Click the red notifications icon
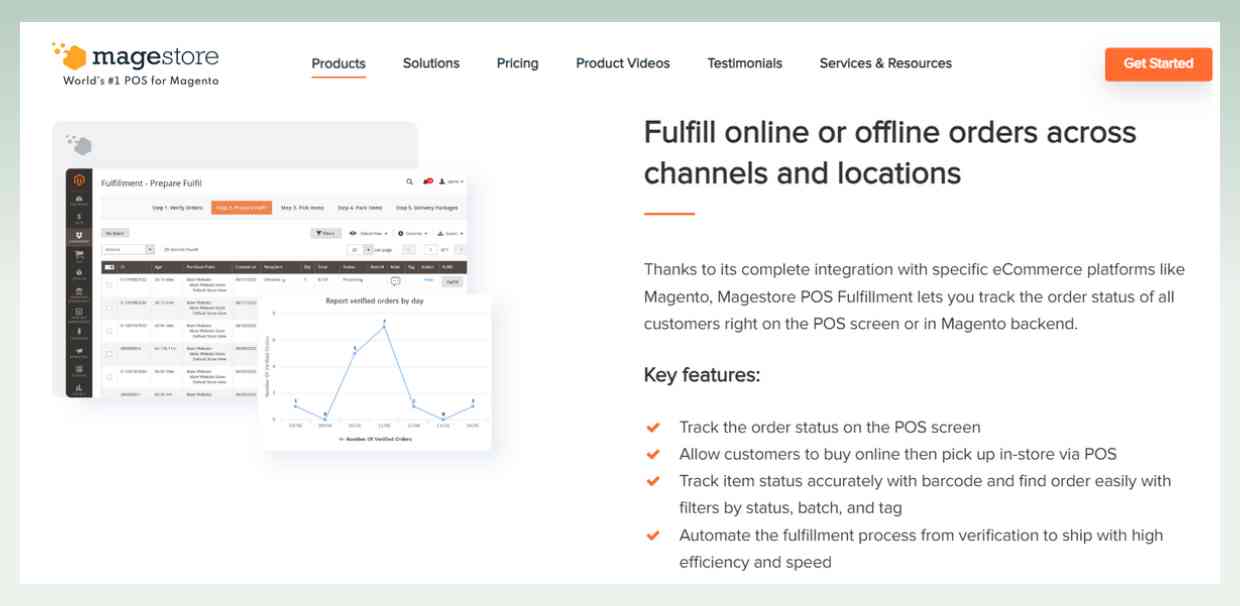The width and height of the screenshot is (1240, 606). (427, 181)
